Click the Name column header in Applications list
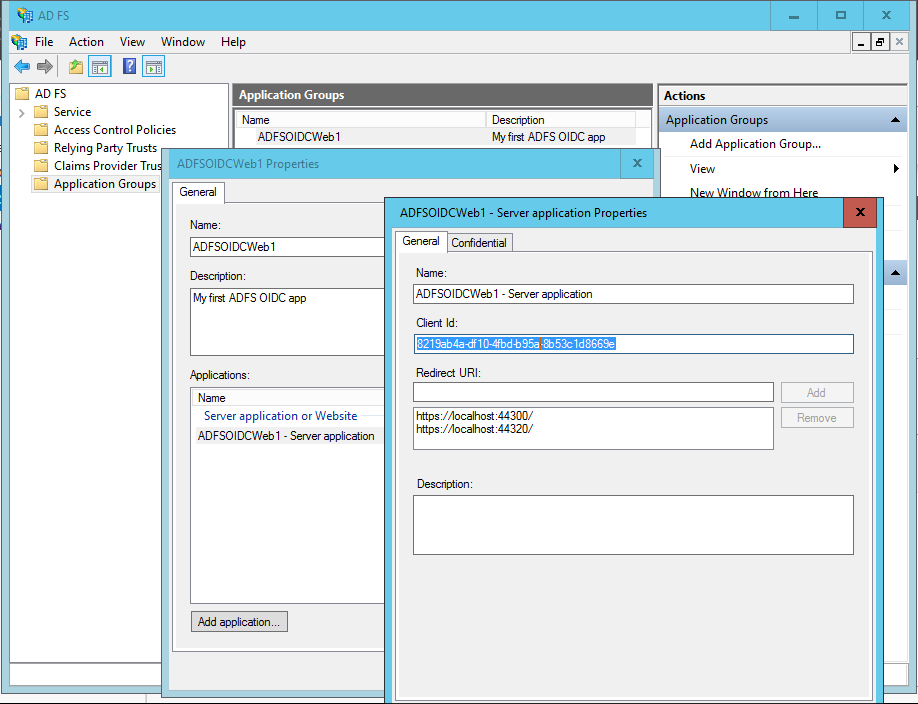 tap(289, 398)
